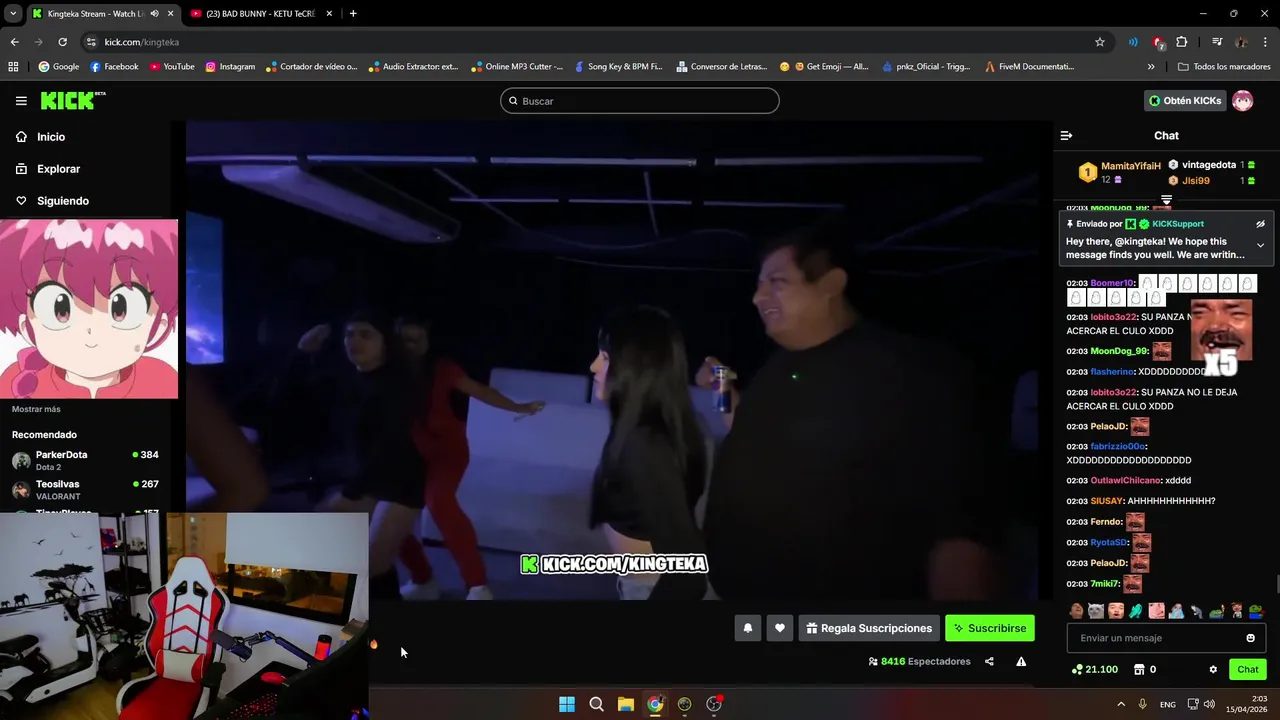Click the green Chat send button
The width and height of the screenshot is (1280, 720).
coord(1248,670)
